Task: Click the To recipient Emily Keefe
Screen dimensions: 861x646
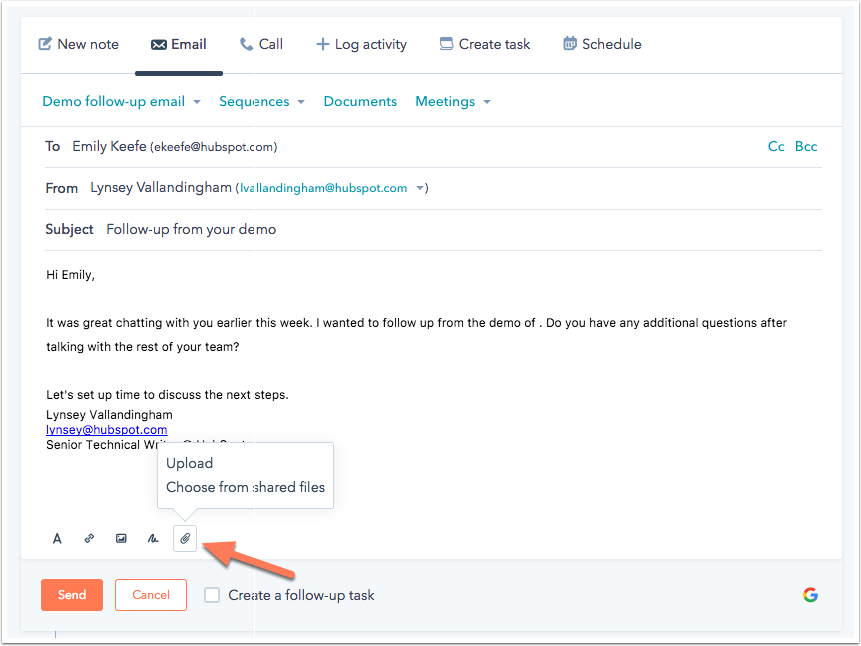Action: coord(175,147)
